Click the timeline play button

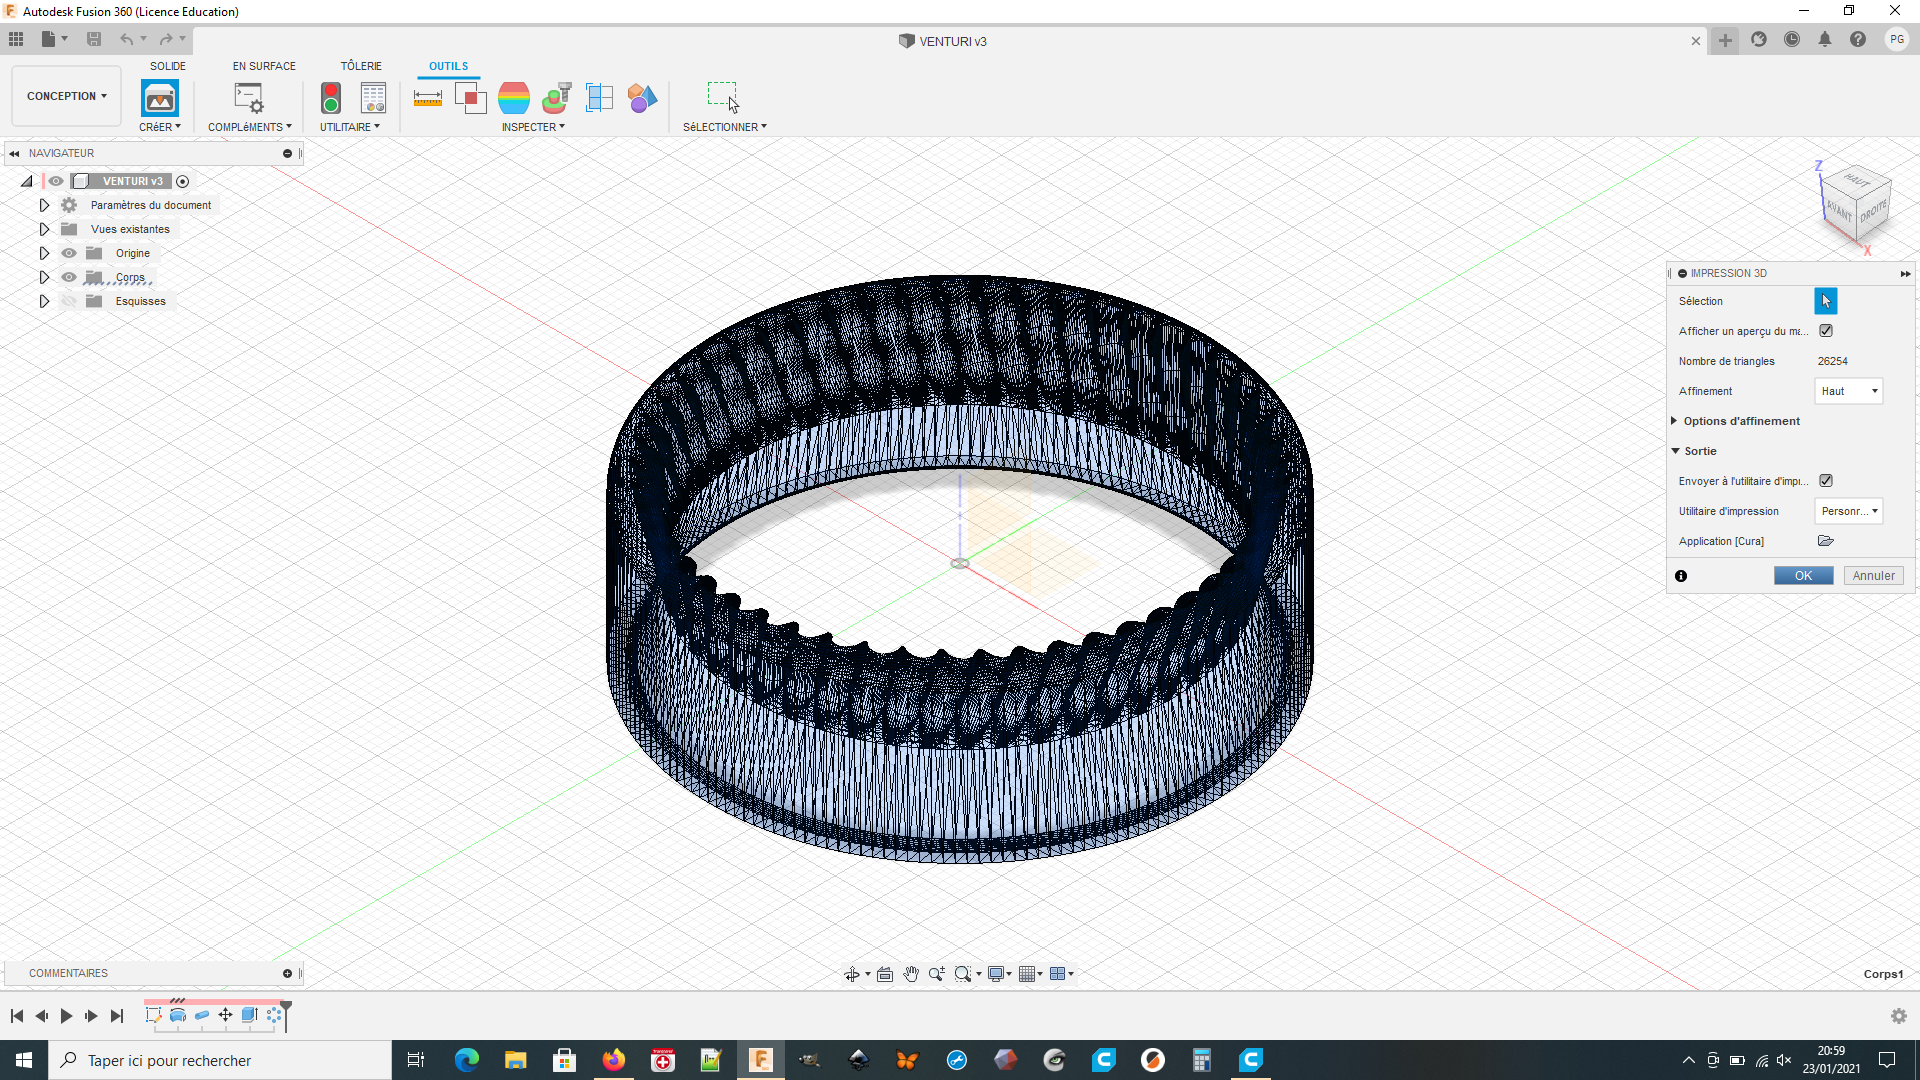point(66,1016)
